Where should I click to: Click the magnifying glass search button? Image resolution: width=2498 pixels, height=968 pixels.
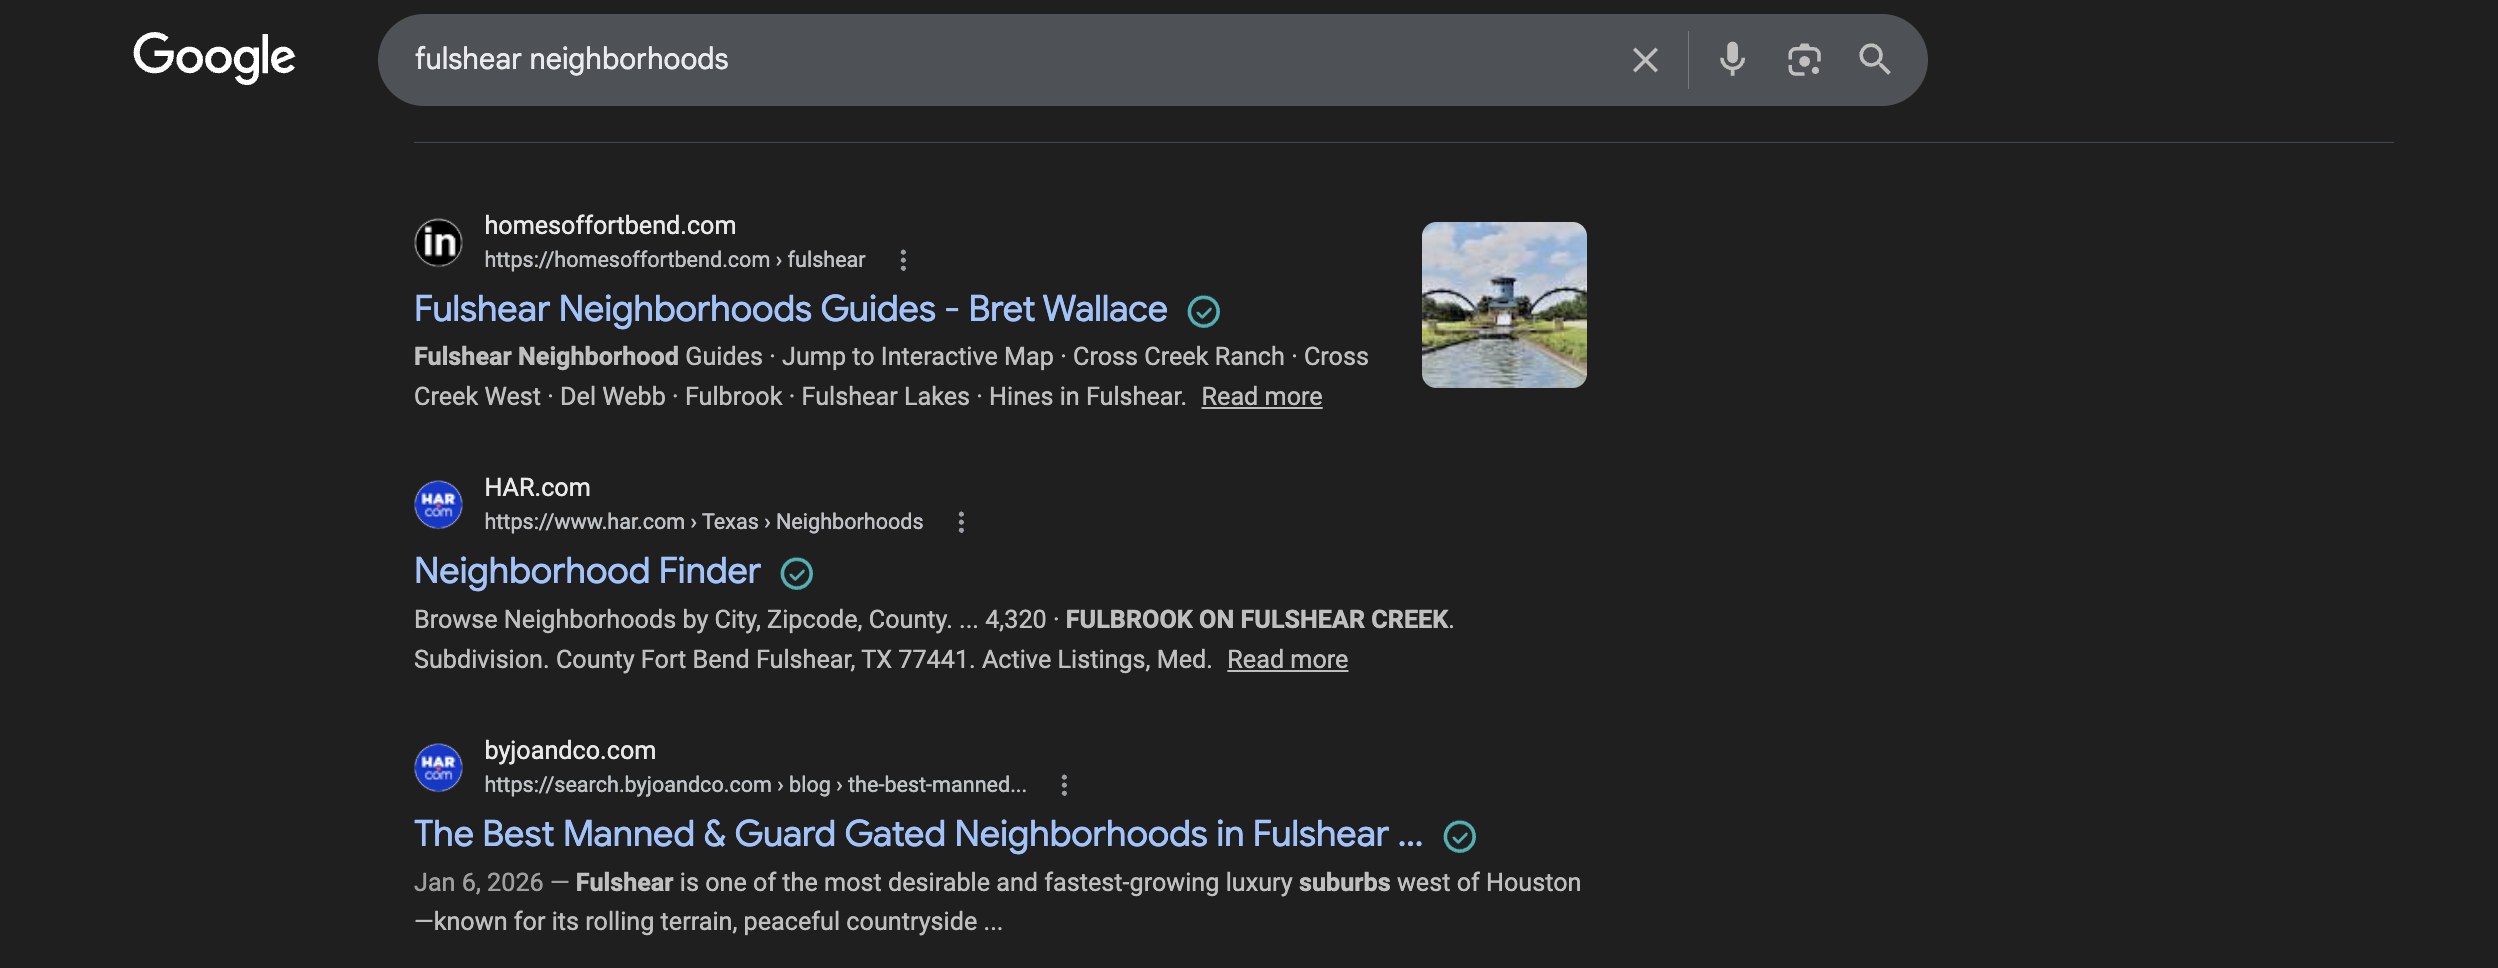[x=1875, y=60]
